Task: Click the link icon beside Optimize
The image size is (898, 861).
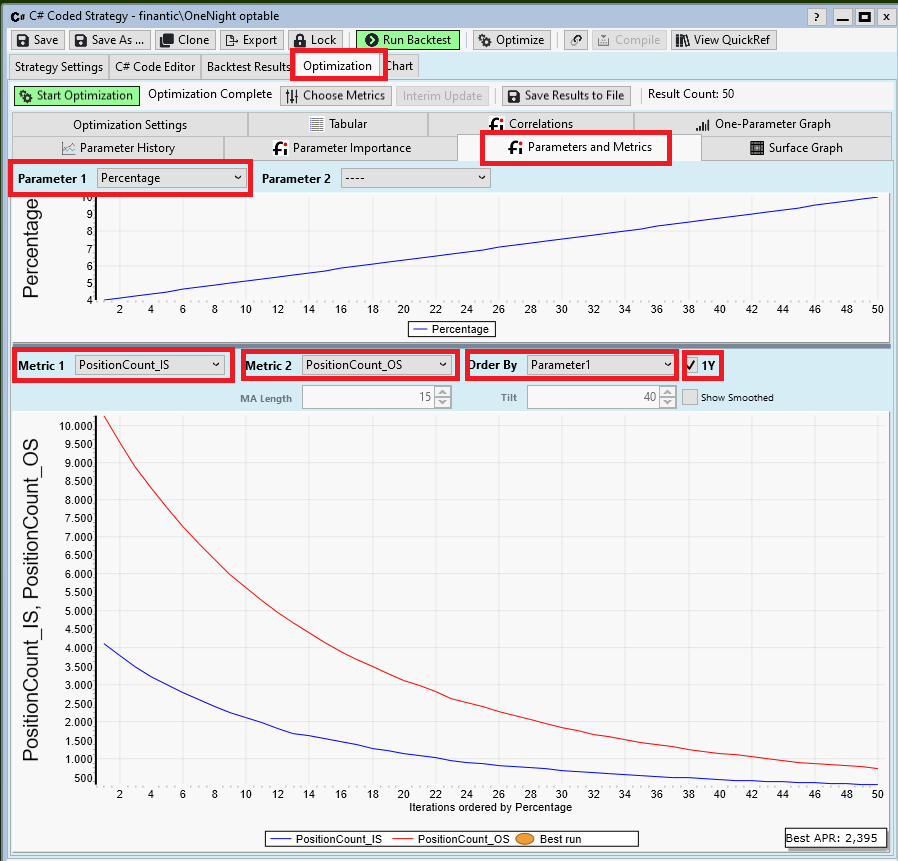Action: coord(575,40)
